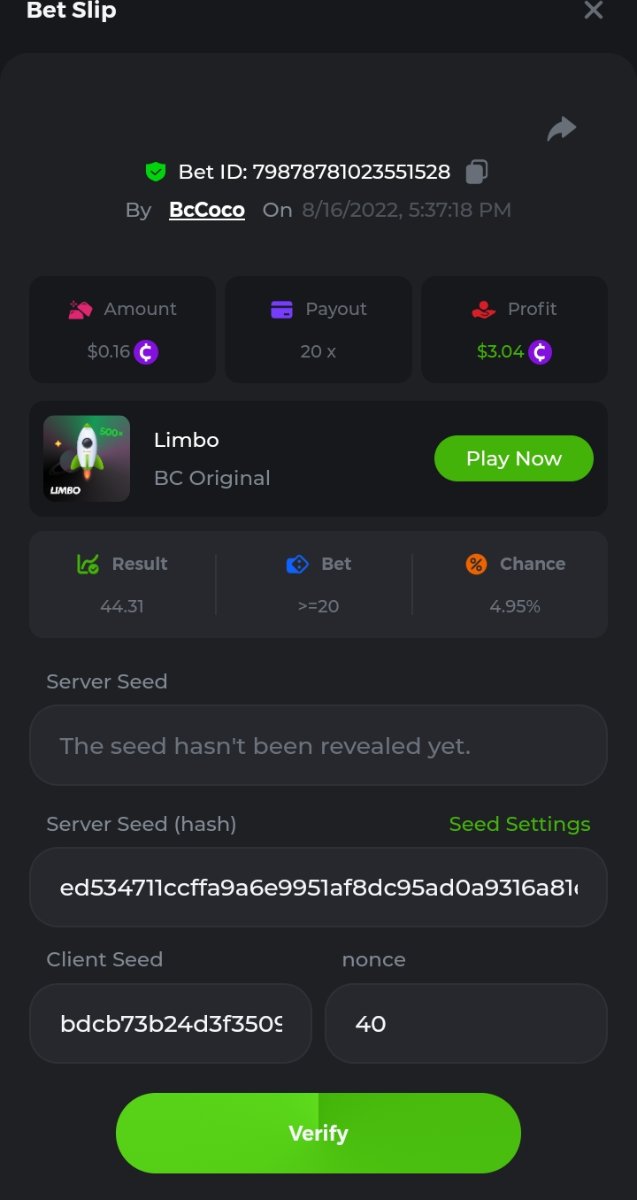The height and width of the screenshot is (1200, 637).
Task: Click the nonce input field
Action: coord(466,1024)
